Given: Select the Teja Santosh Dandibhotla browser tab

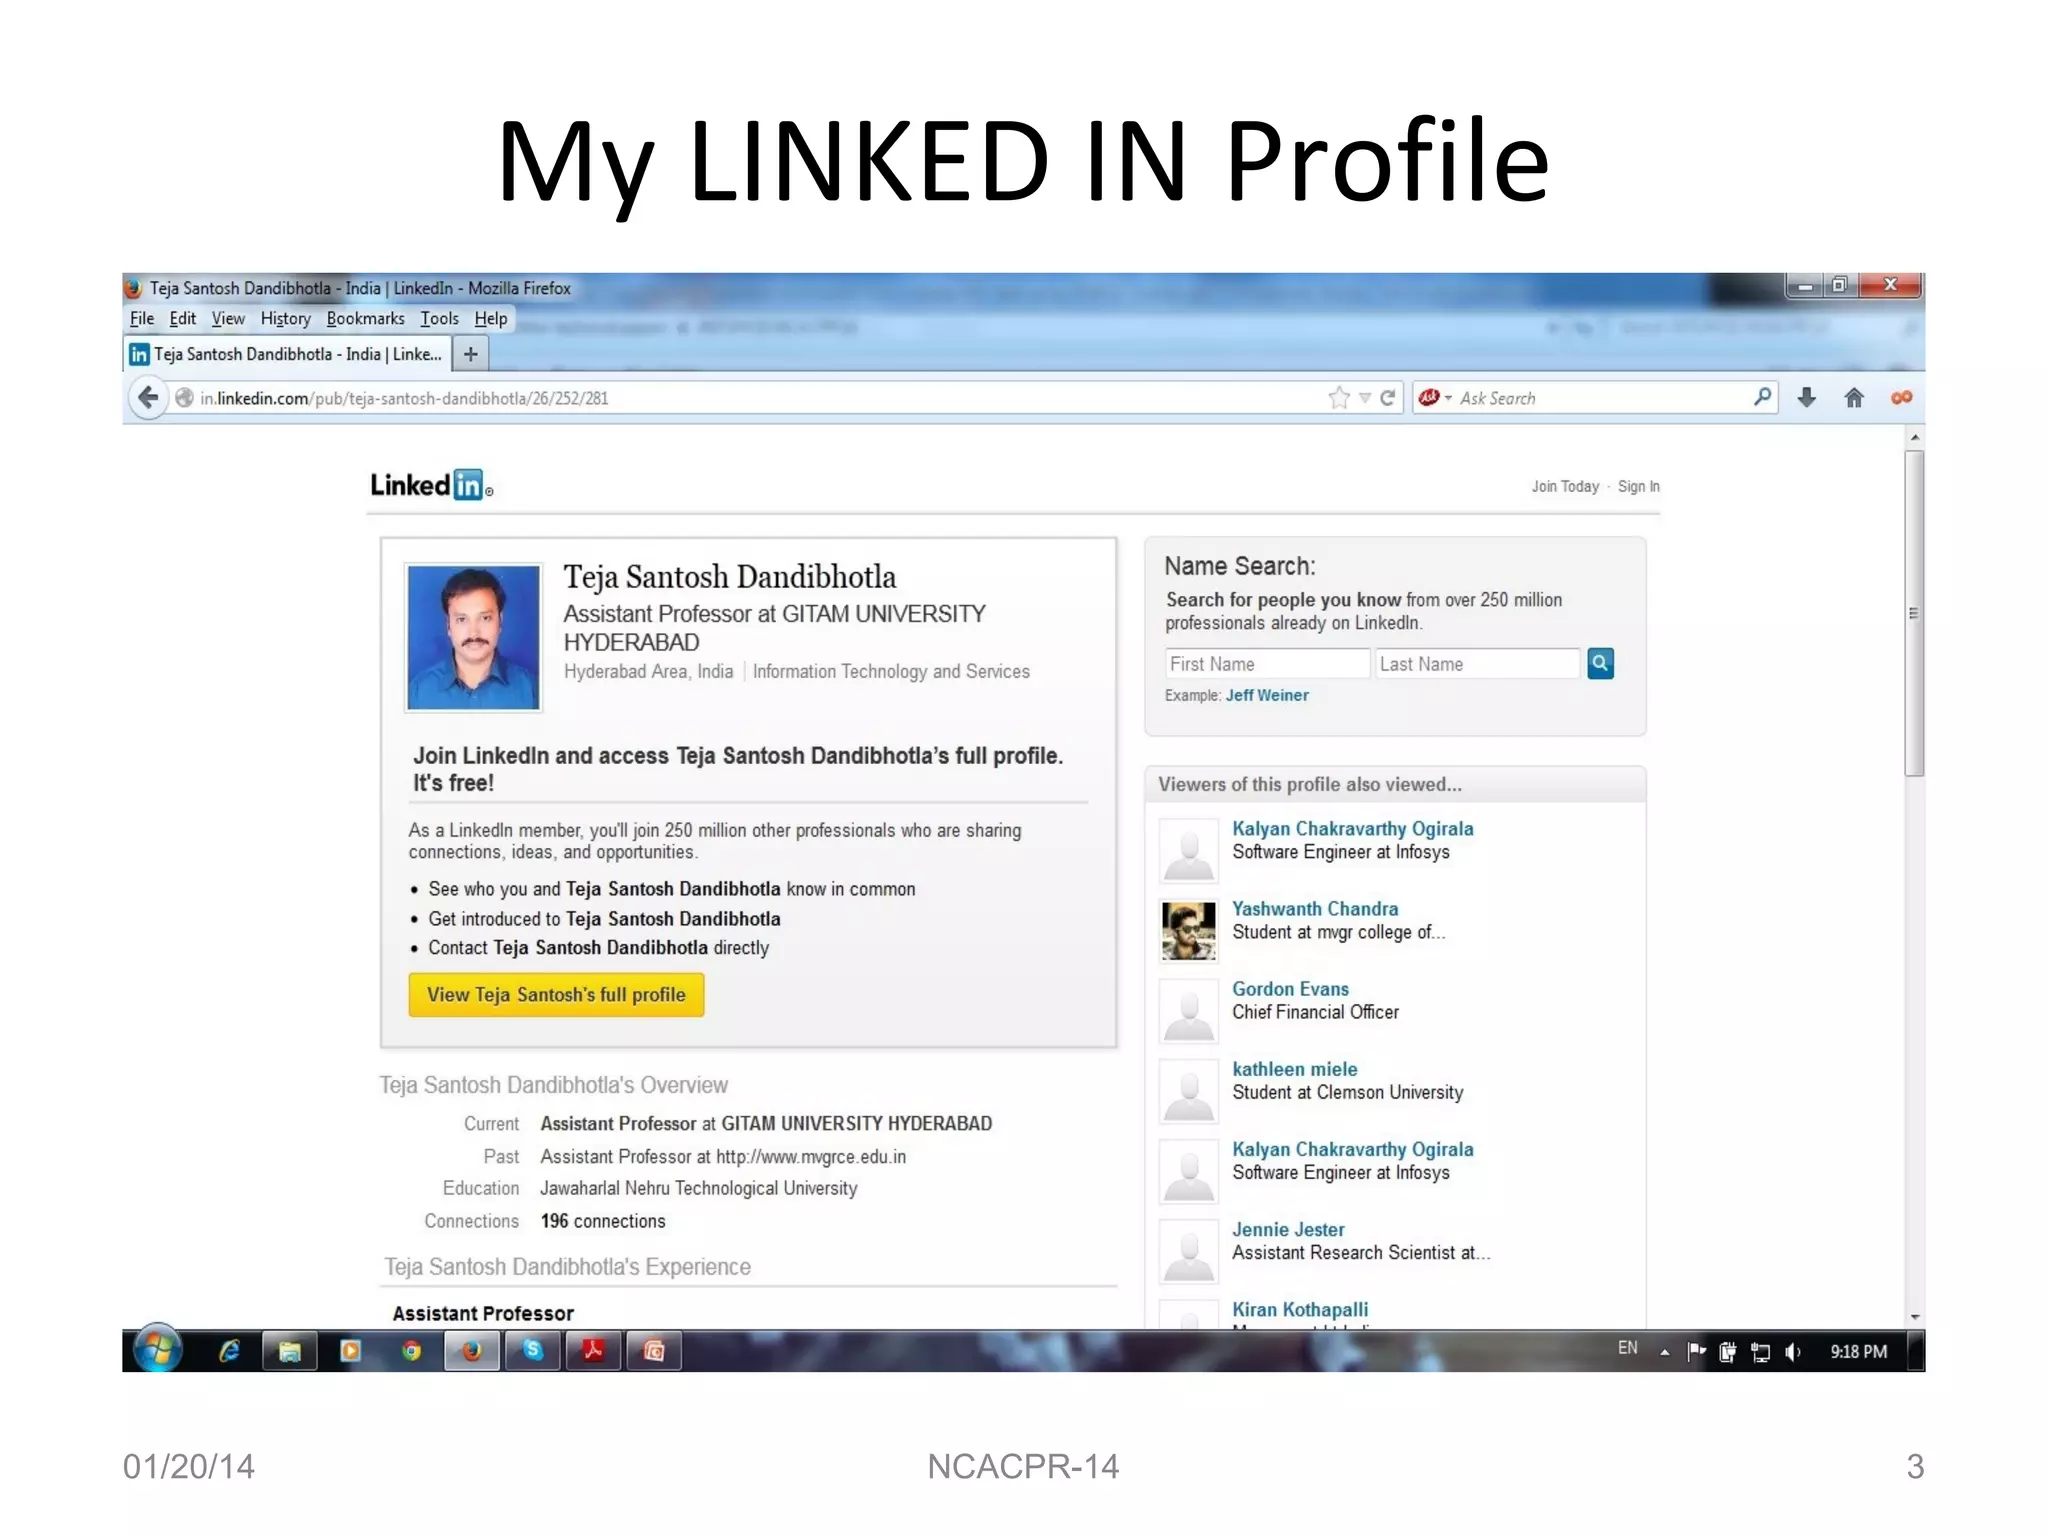Looking at the screenshot, I should [x=288, y=354].
